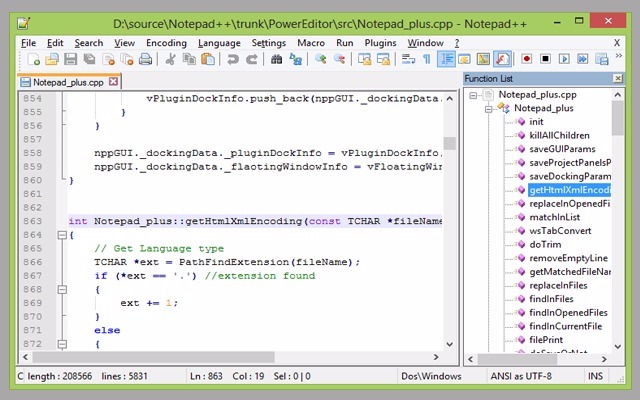Toggle synchronized vertical scrolling icon
Viewport: 640px width, 400px height.
tap(364, 59)
